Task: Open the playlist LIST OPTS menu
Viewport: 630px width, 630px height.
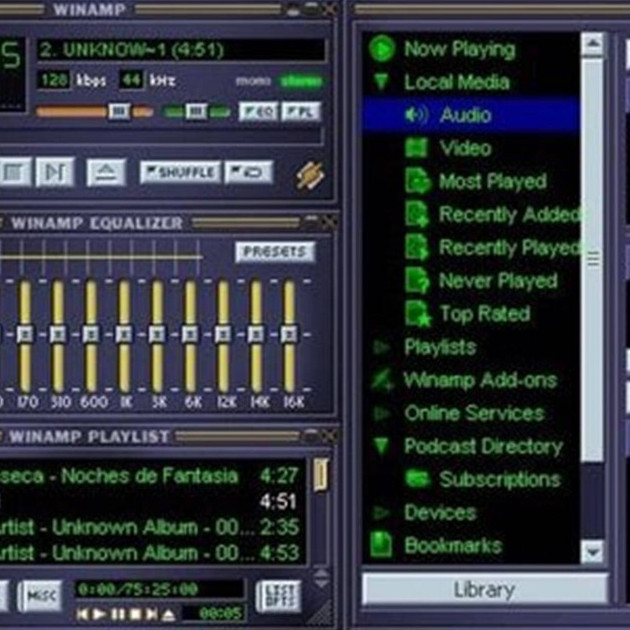Action: coord(278,596)
